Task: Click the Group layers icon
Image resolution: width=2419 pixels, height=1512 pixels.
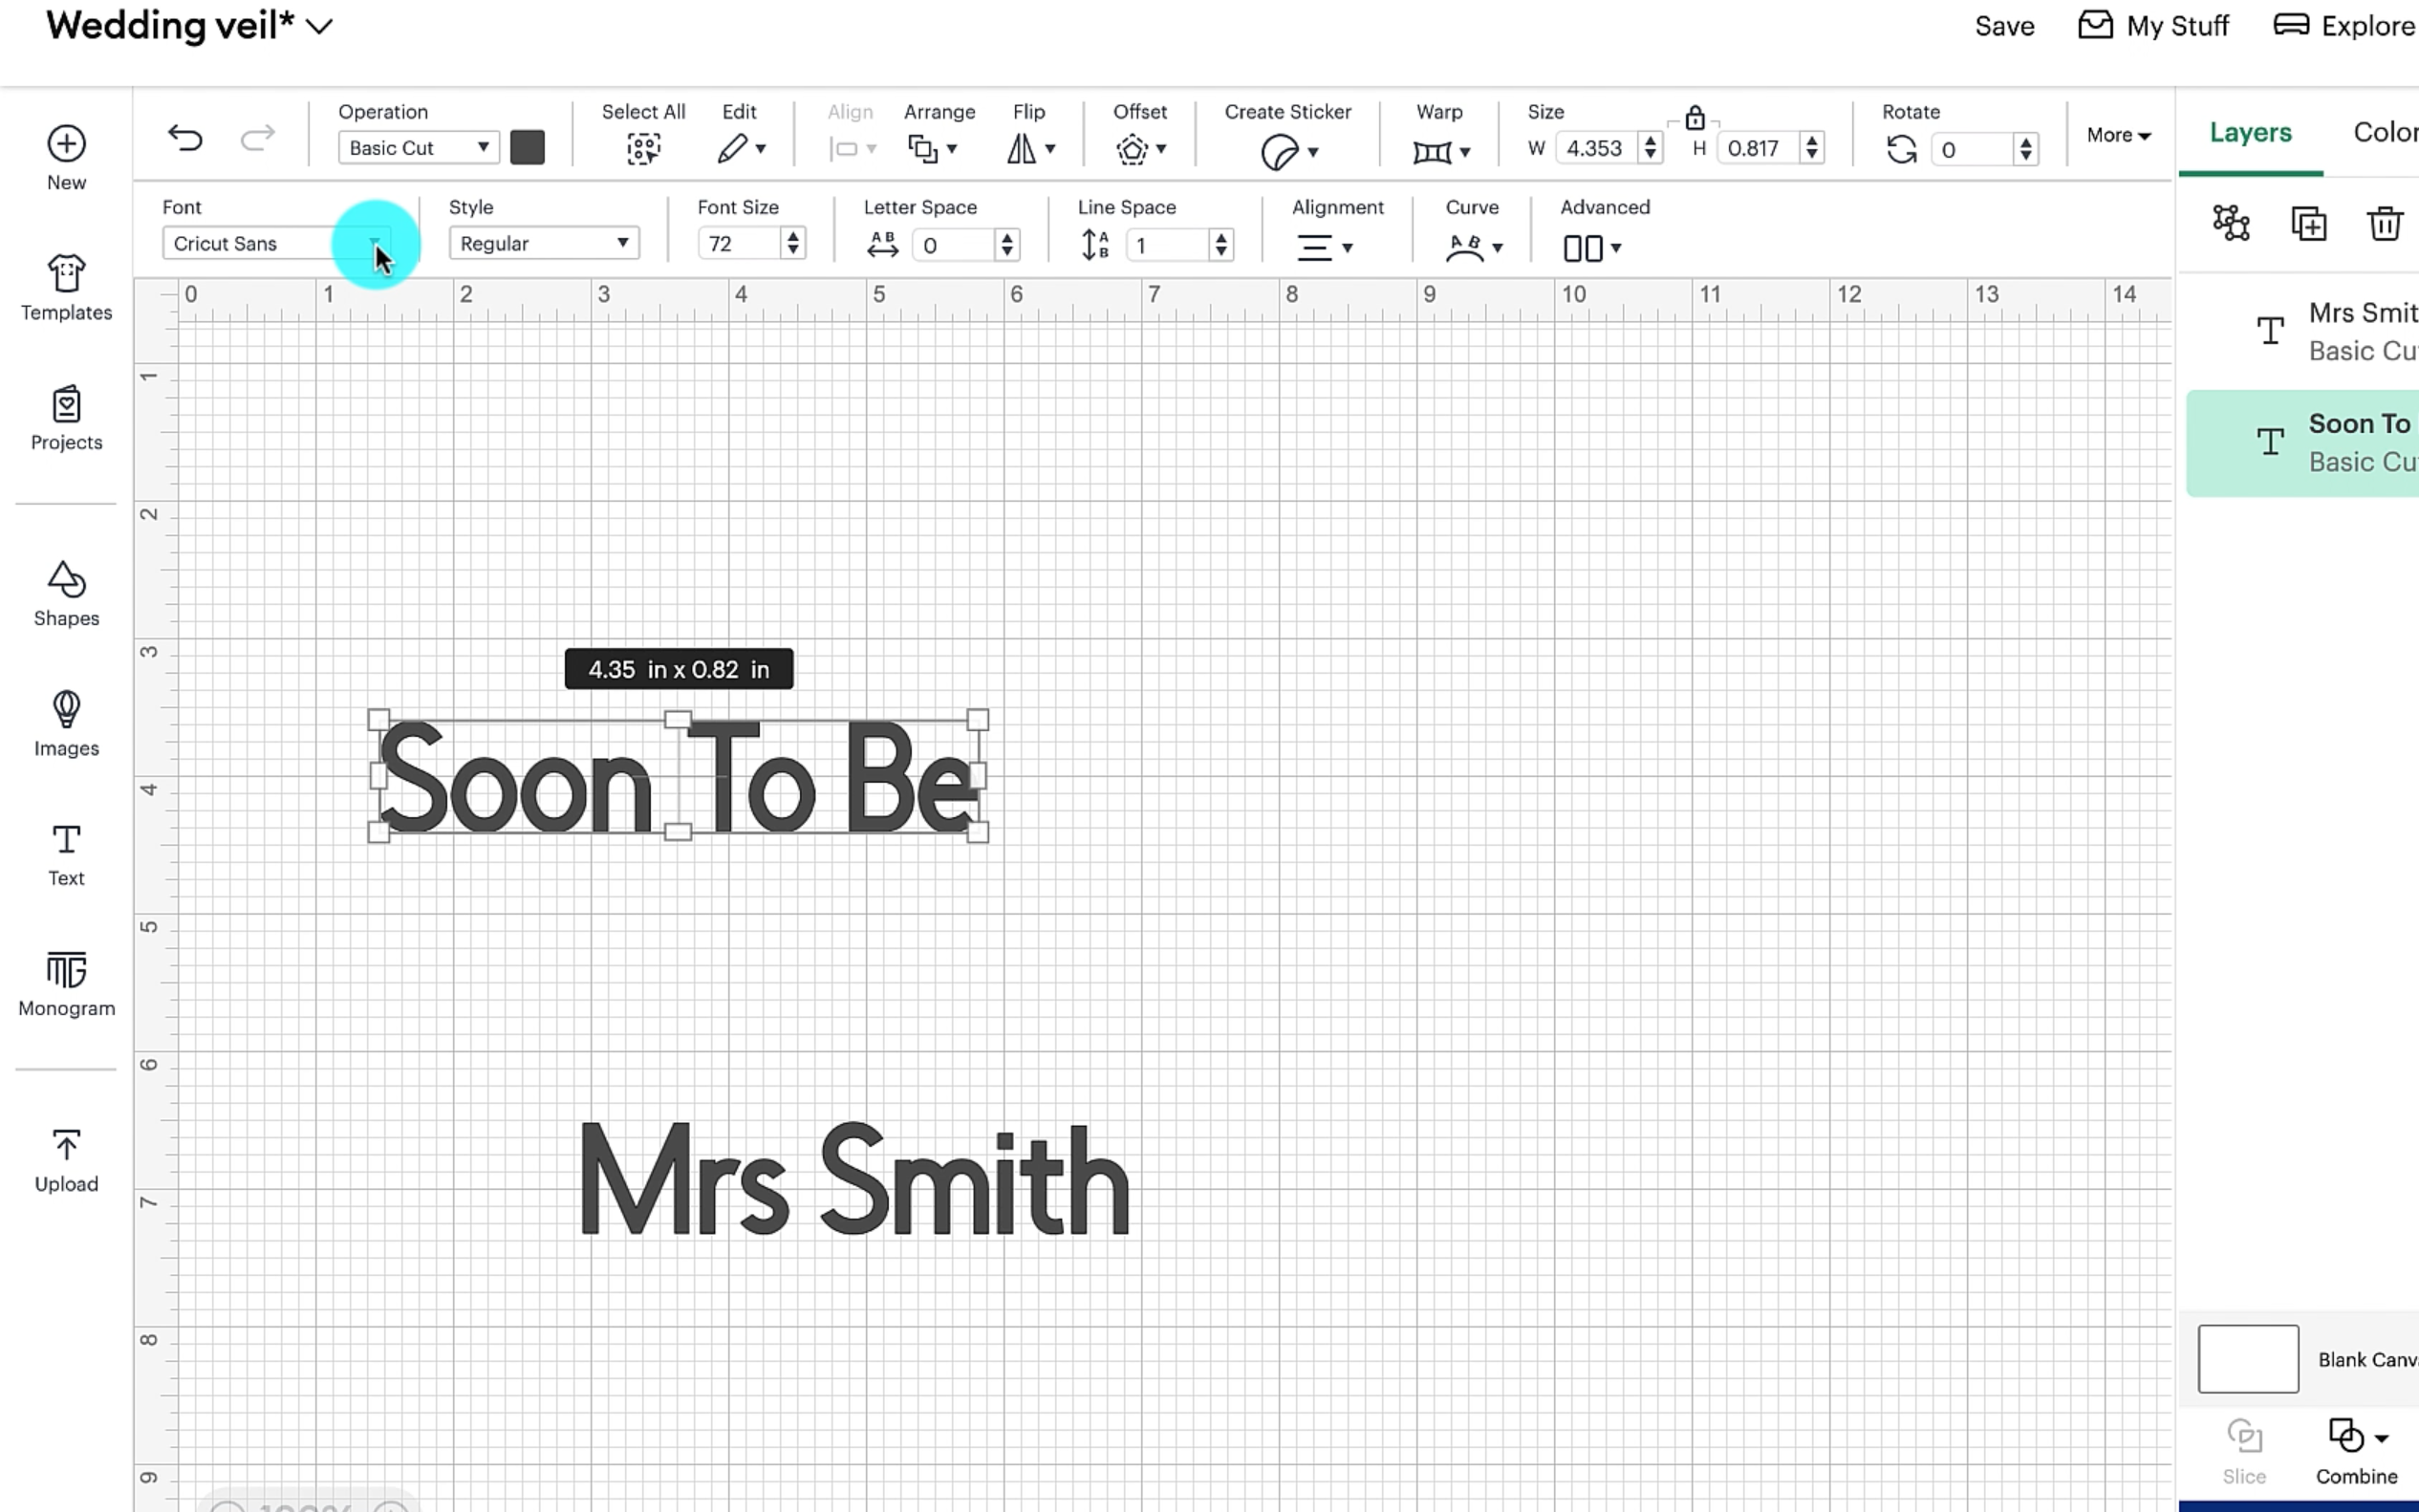Action: (2231, 223)
